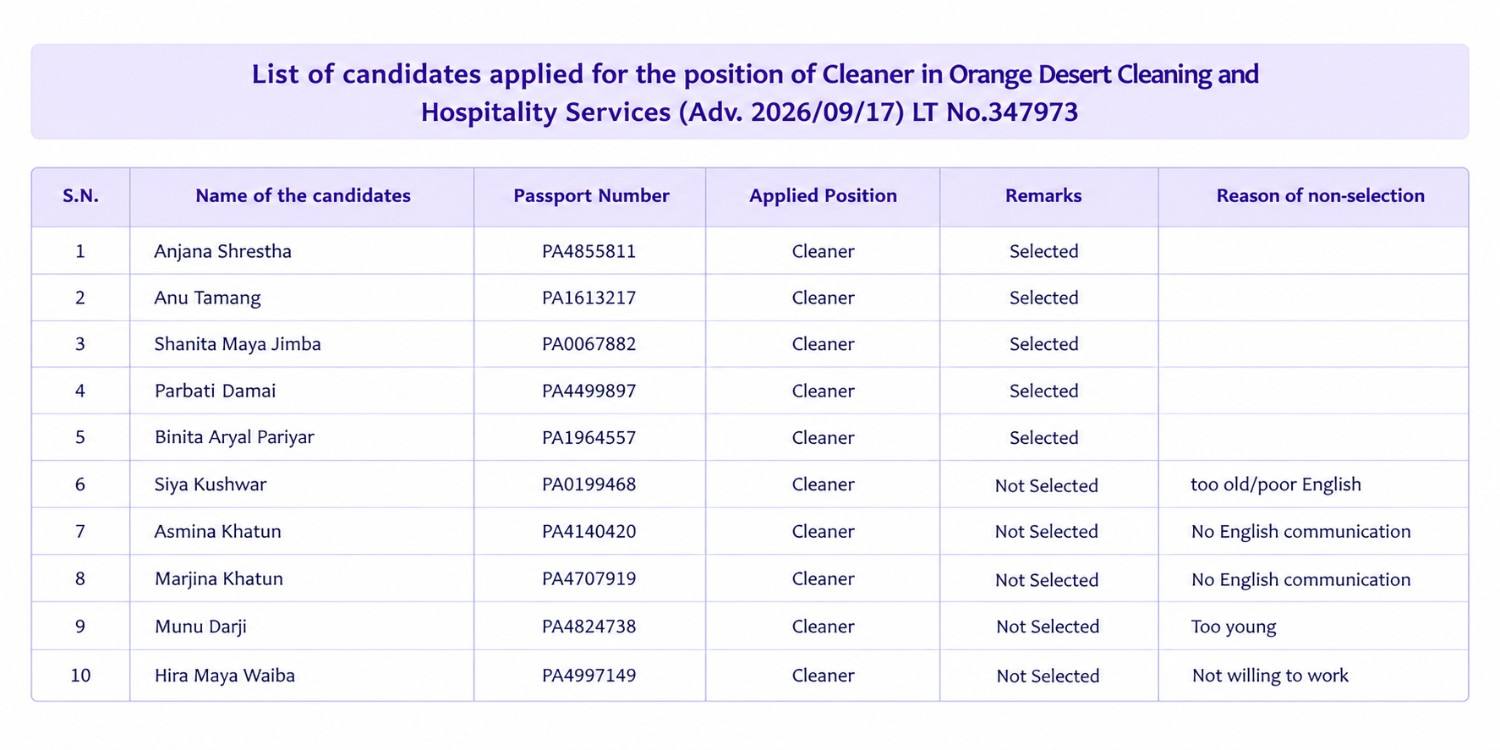
Task: Click the 'Remarks' column header
Action: (x=1043, y=196)
